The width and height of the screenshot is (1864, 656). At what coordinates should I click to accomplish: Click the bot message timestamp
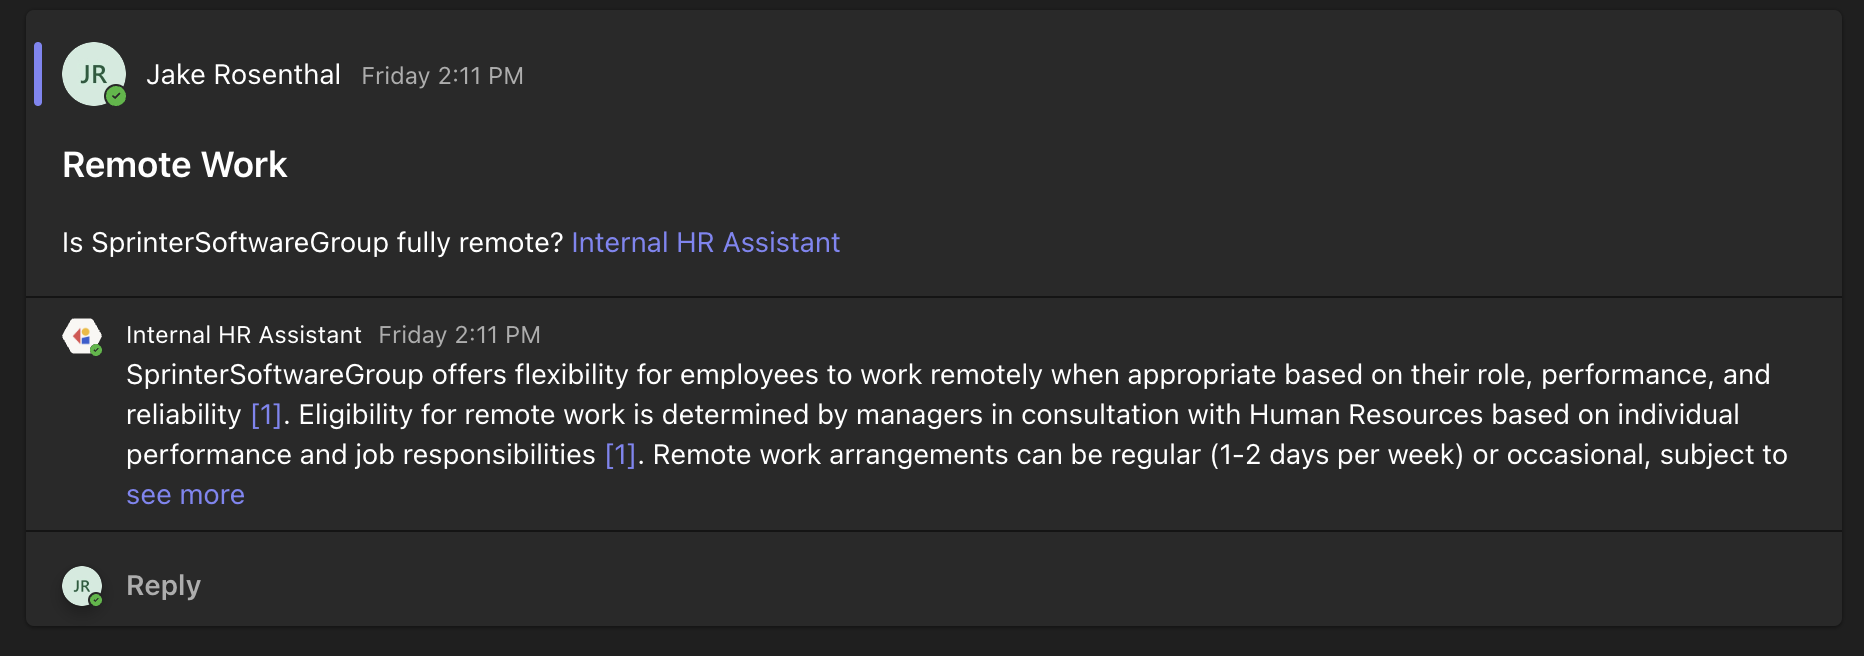point(460,334)
